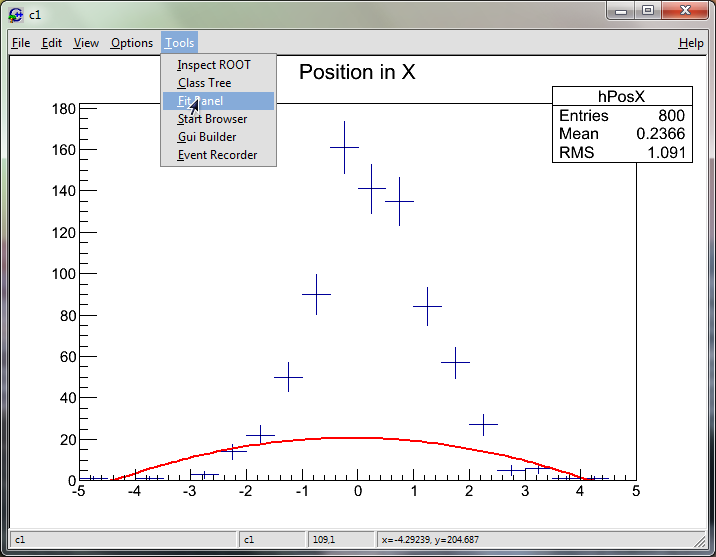Collapse the open Tools menu

(180, 43)
